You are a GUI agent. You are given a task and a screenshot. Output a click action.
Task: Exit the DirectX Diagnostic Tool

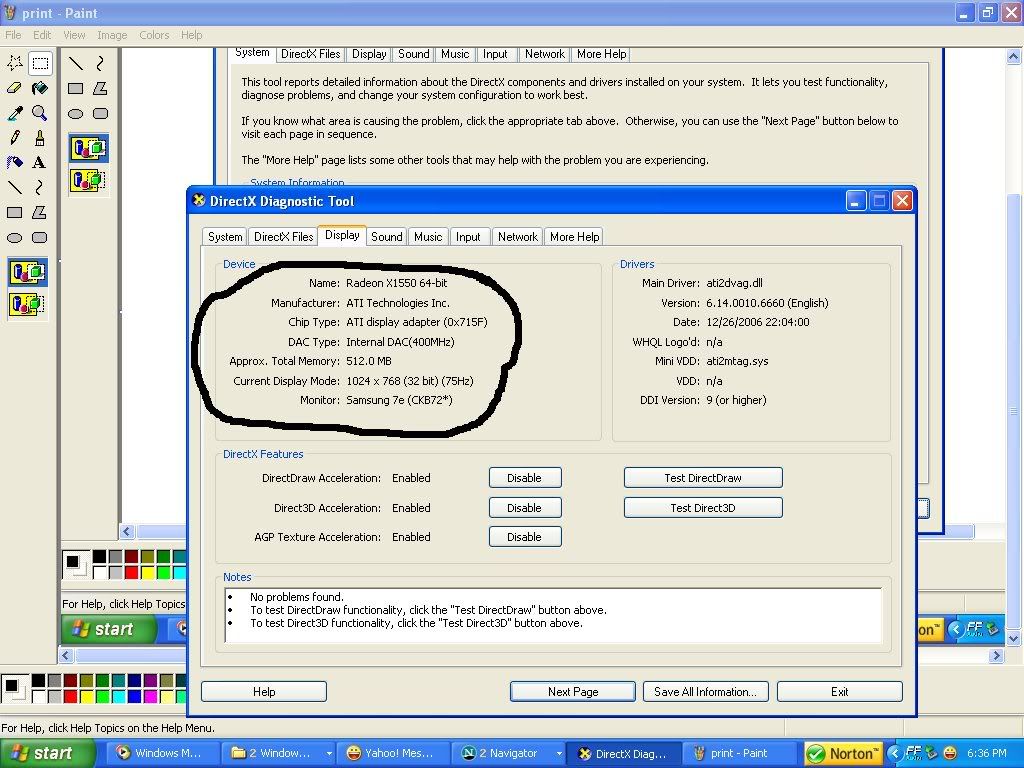point(839,692)
